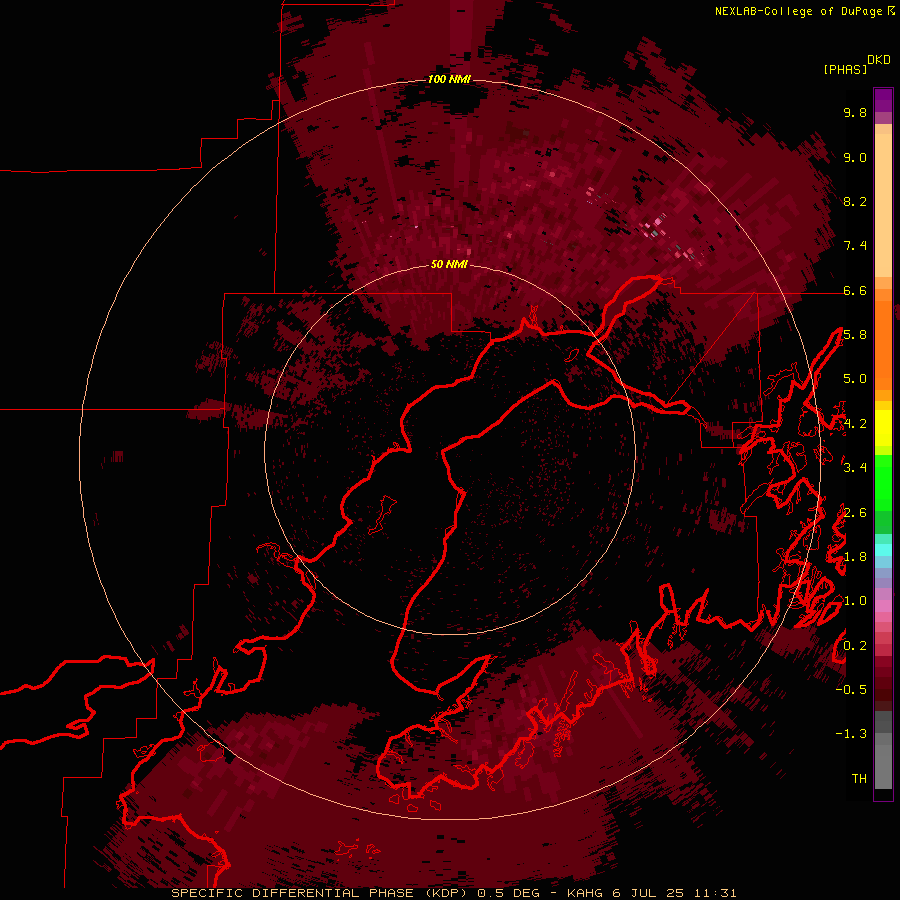Image resolution: width=900 pixels, height=900 pixels.
Task: Click the -0.5 value on the color scale
Action: click(851, 690)
